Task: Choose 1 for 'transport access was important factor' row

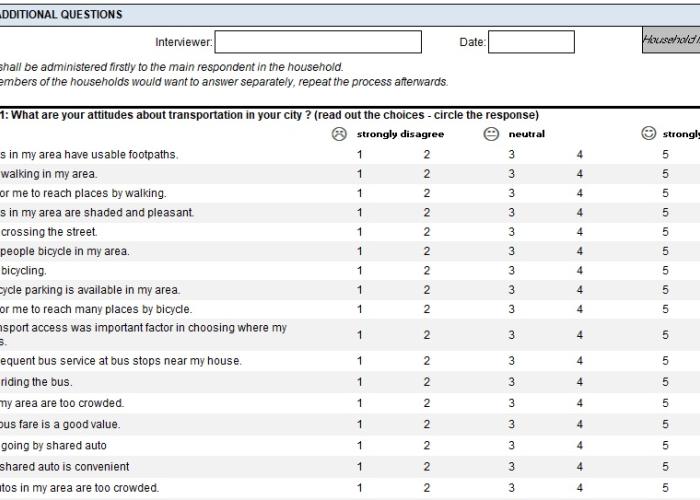Action: point(360,335)
